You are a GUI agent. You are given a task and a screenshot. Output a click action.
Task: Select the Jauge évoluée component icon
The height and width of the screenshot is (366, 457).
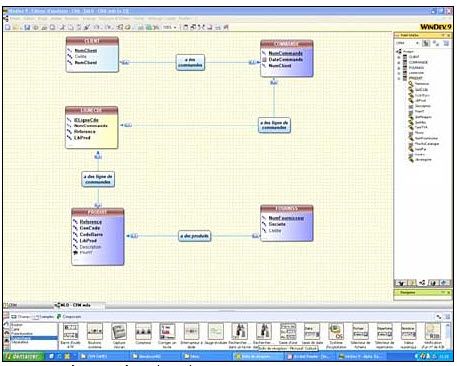[x=215, y=332]
